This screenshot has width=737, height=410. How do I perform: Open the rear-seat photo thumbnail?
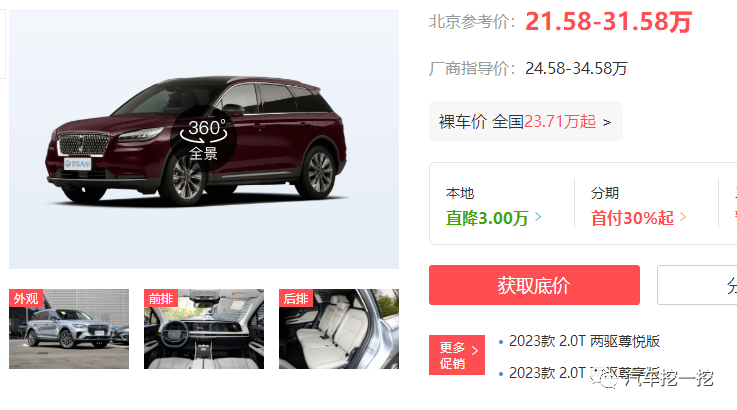(x=338, y=329)
